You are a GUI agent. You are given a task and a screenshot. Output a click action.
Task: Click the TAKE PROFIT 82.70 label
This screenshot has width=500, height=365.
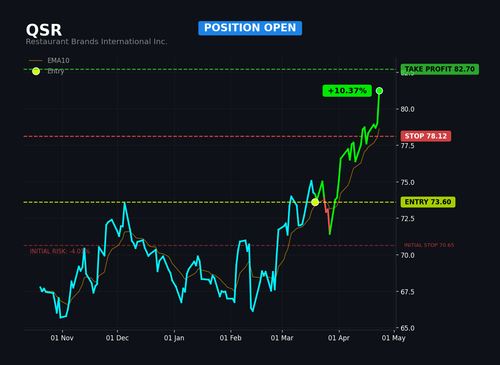[440, 69]
